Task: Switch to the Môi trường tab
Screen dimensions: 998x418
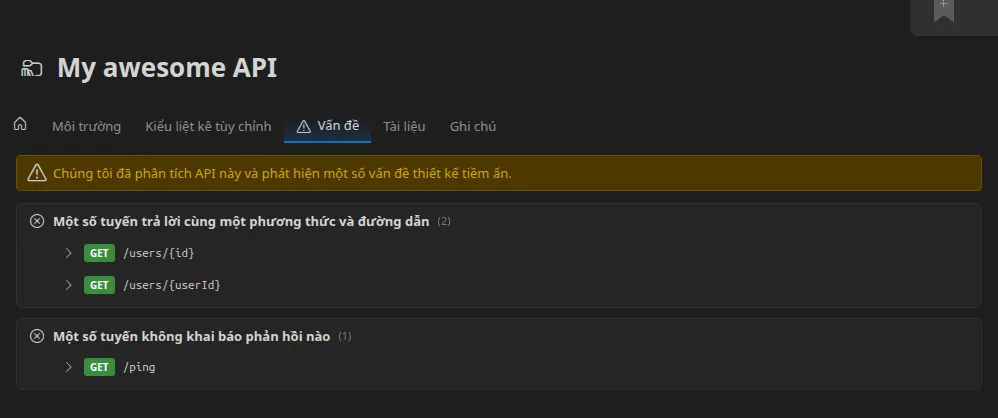Action: tap(87, 127)
